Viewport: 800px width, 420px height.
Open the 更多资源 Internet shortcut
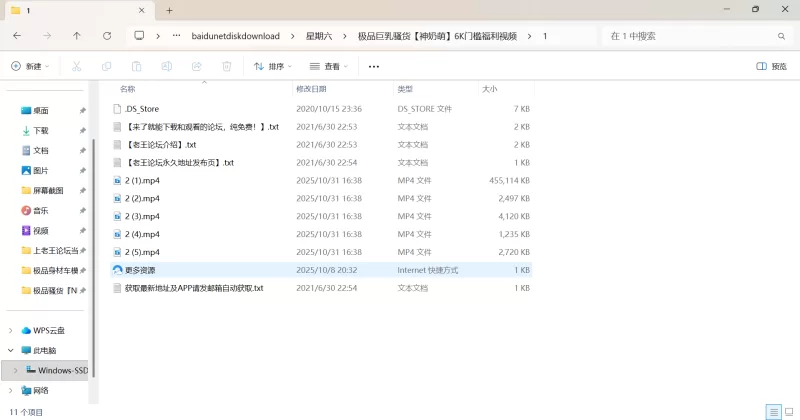pos(140,270)
